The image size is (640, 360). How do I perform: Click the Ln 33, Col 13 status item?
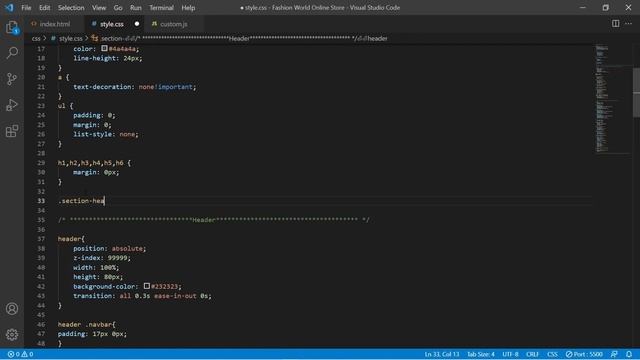click(442, 354)
